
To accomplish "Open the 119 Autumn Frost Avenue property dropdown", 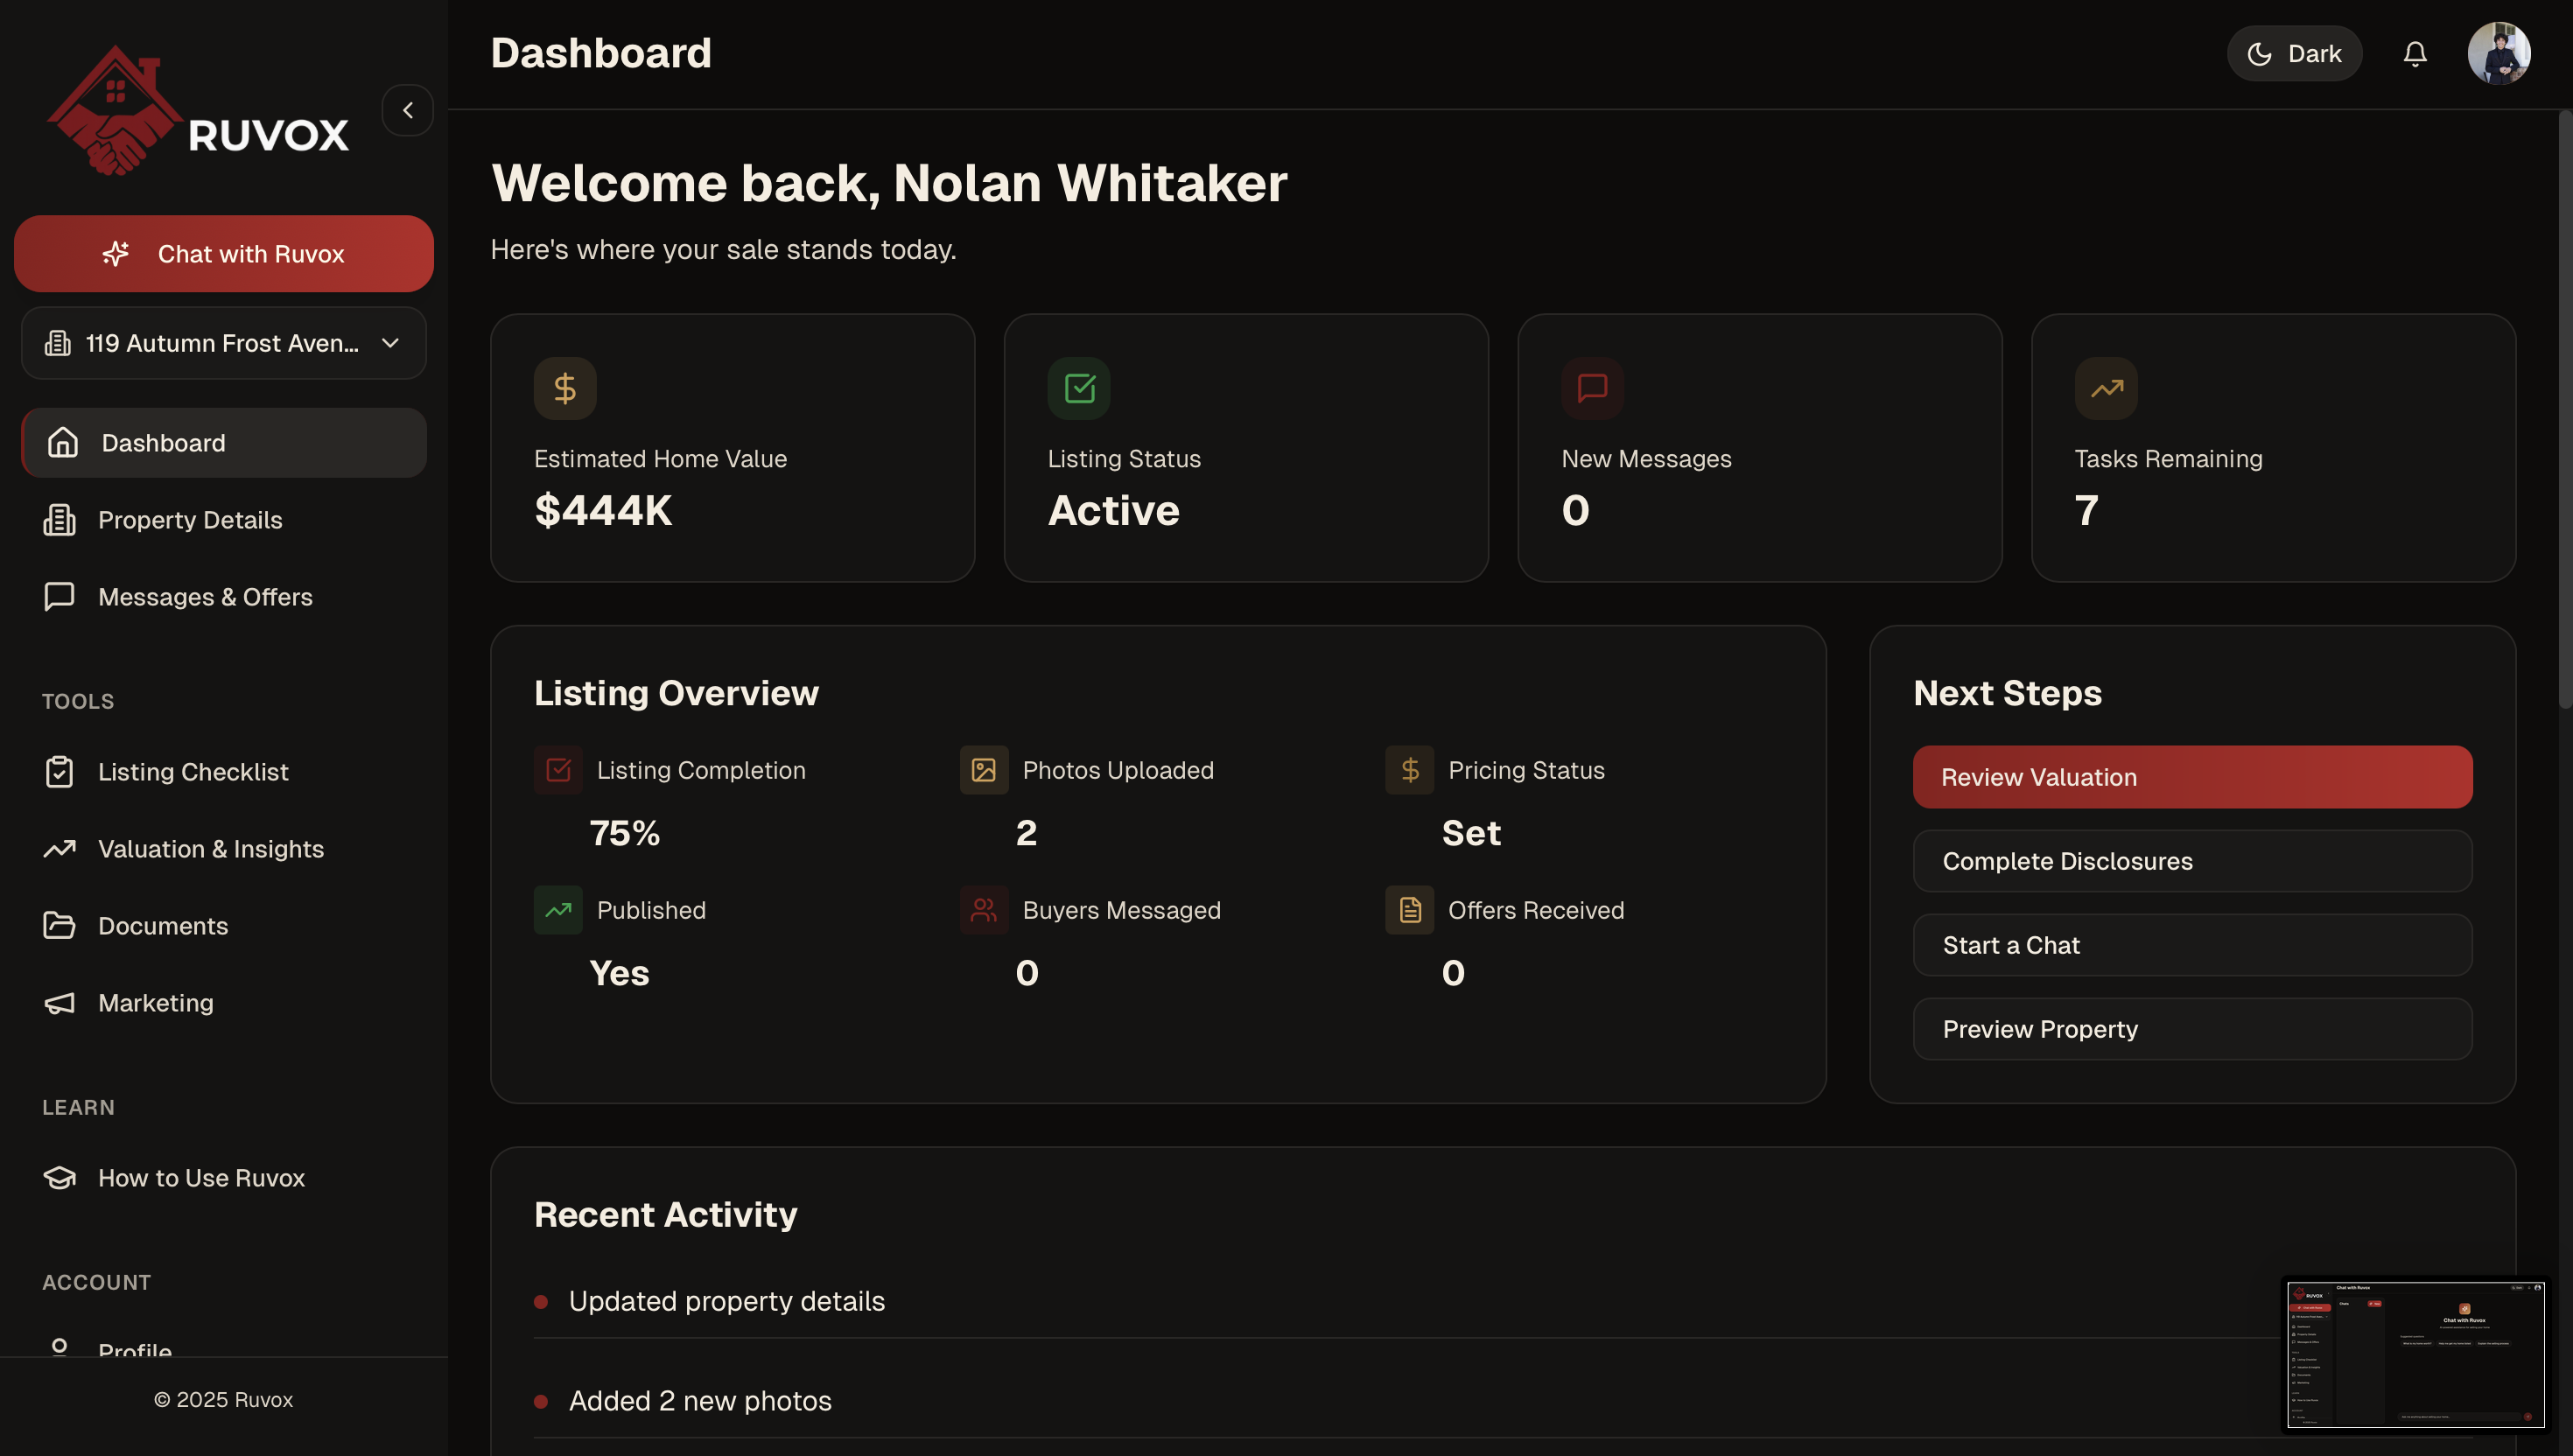I will (x=222, y=343).
